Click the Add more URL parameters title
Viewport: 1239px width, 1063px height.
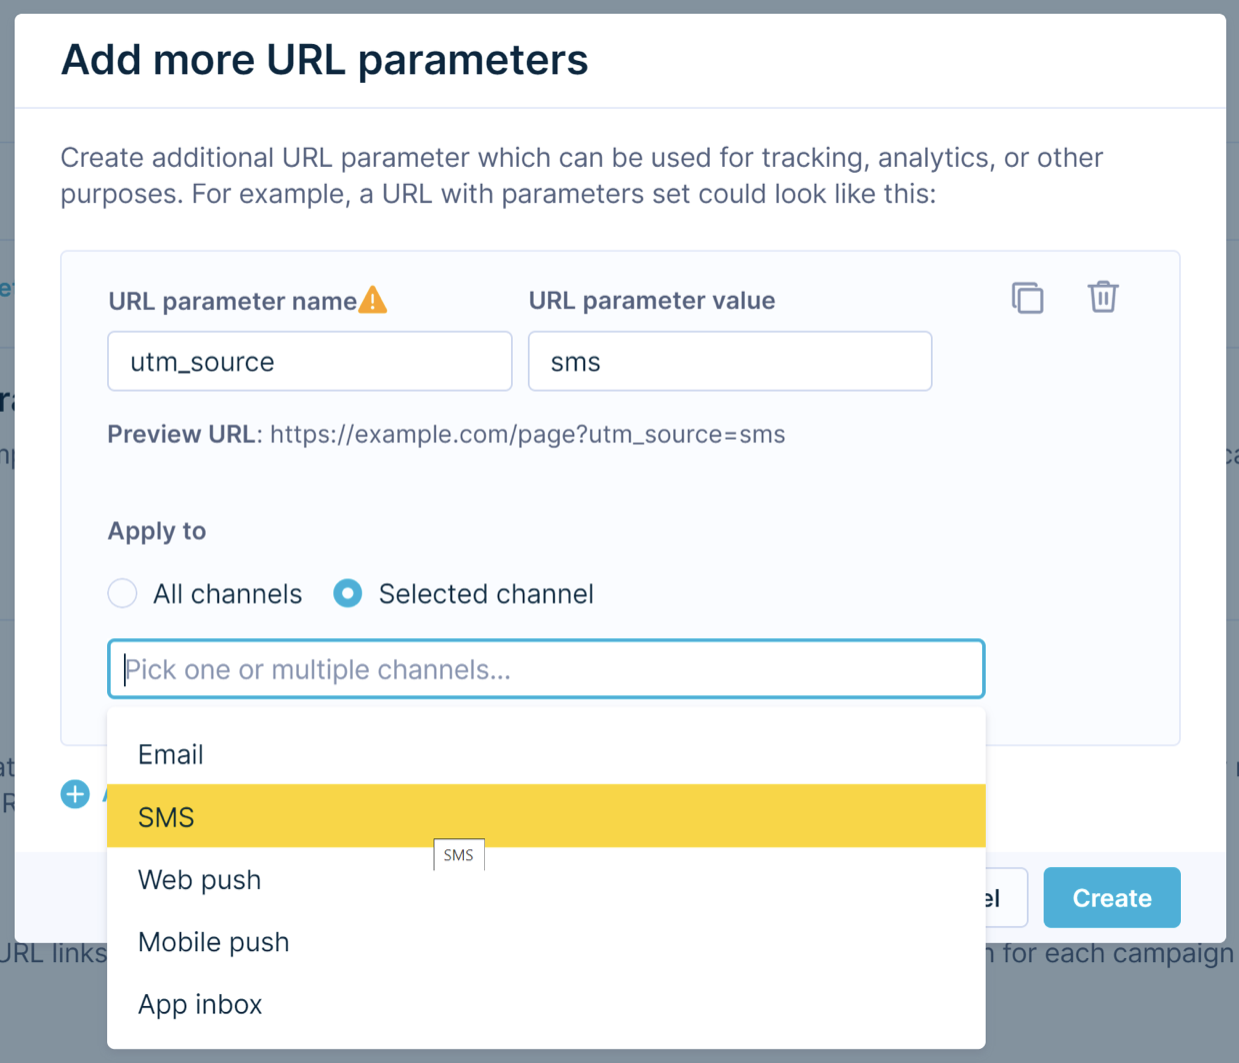[324, 59]
